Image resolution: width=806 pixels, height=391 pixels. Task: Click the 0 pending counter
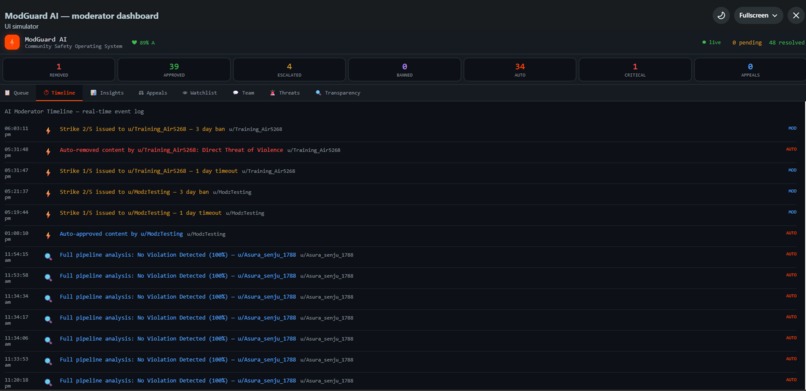click(747, 43)
